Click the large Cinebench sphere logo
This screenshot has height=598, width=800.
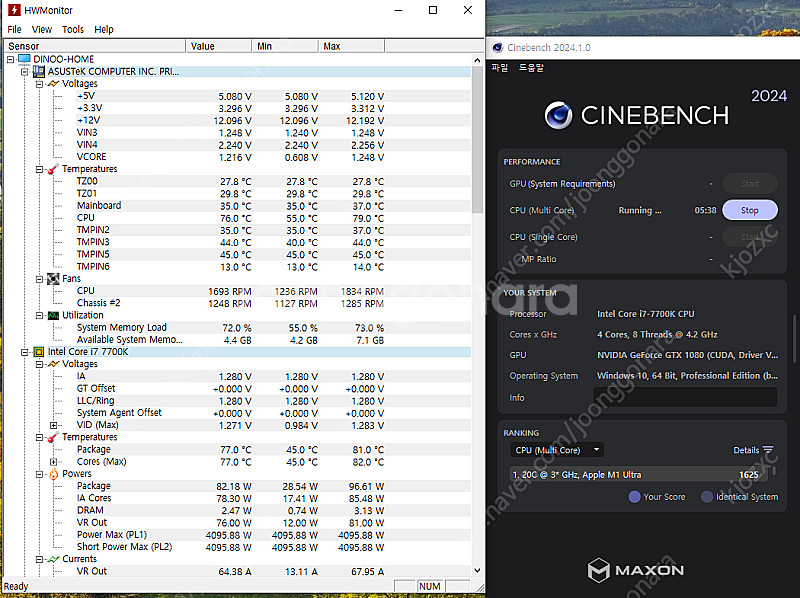click(x=558, y=115)
